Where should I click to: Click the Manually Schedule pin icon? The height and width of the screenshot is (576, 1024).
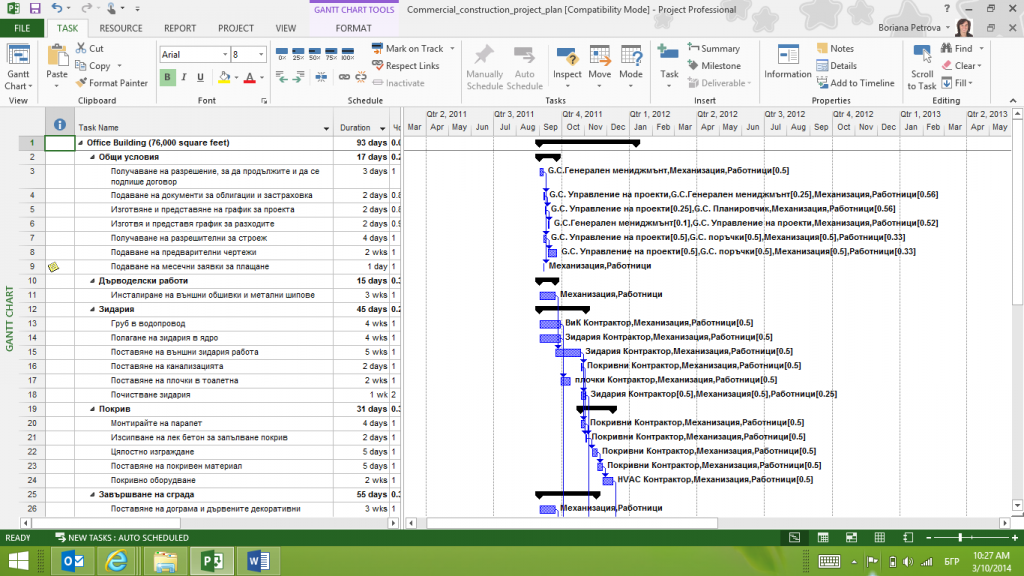tap(484, 56)
